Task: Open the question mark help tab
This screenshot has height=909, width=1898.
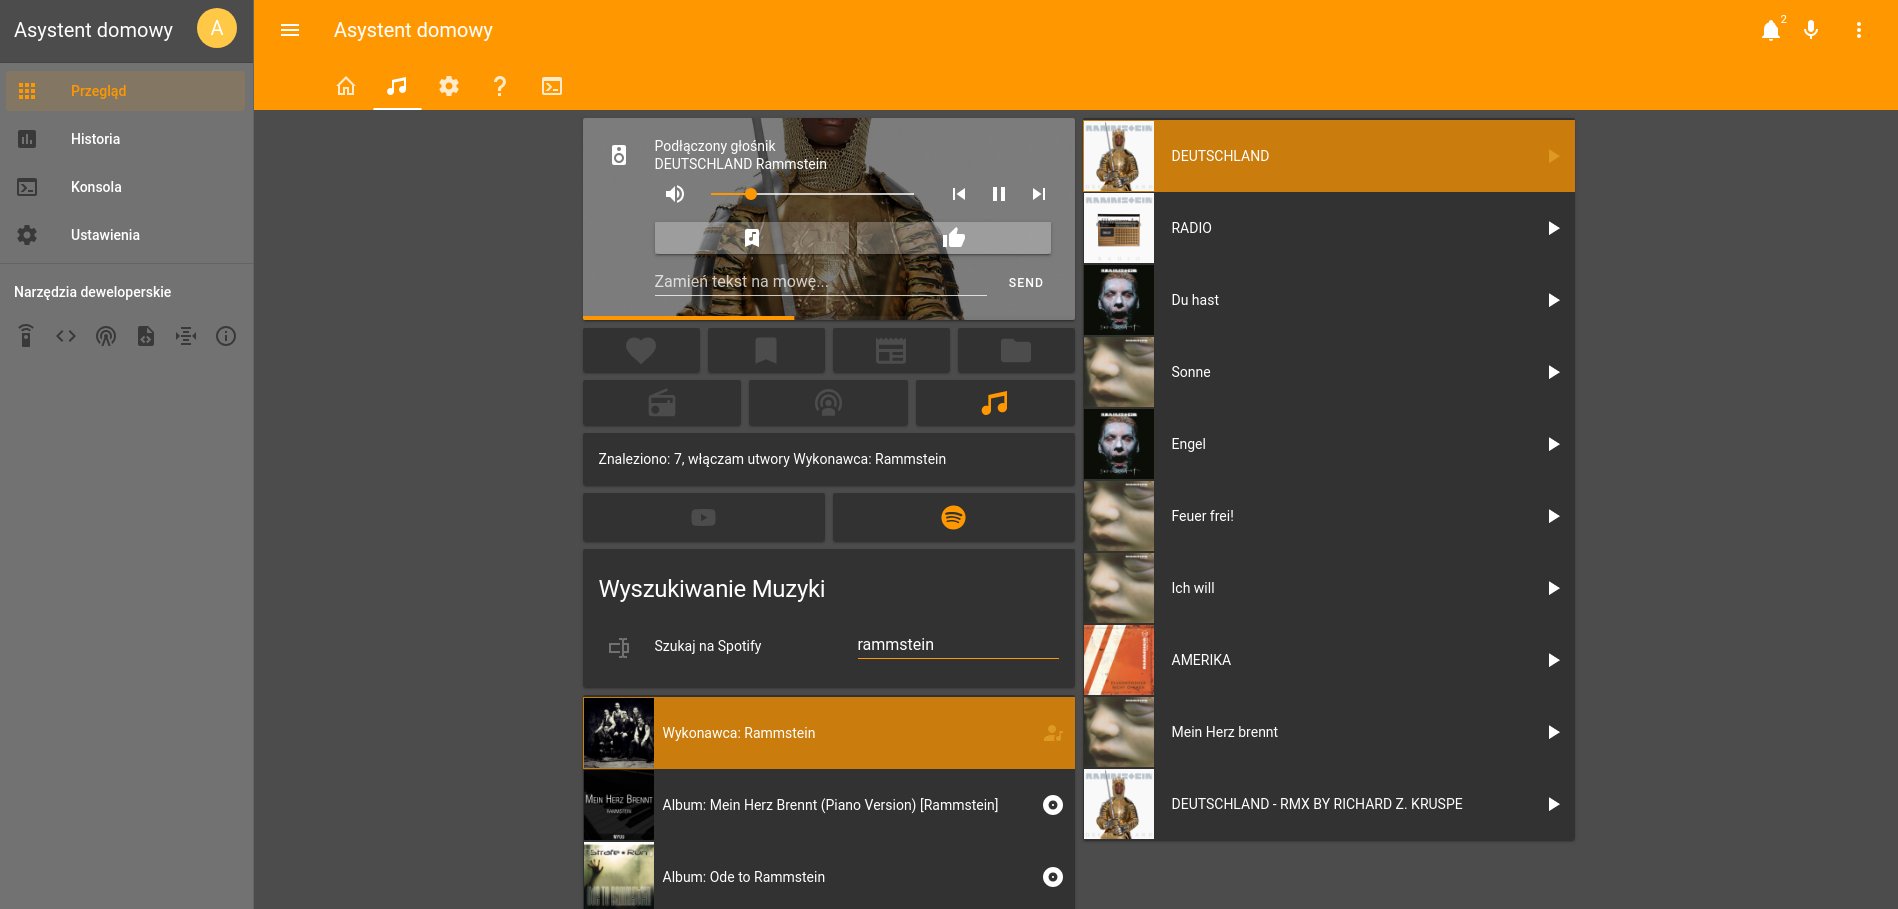Action: [500, 86]
